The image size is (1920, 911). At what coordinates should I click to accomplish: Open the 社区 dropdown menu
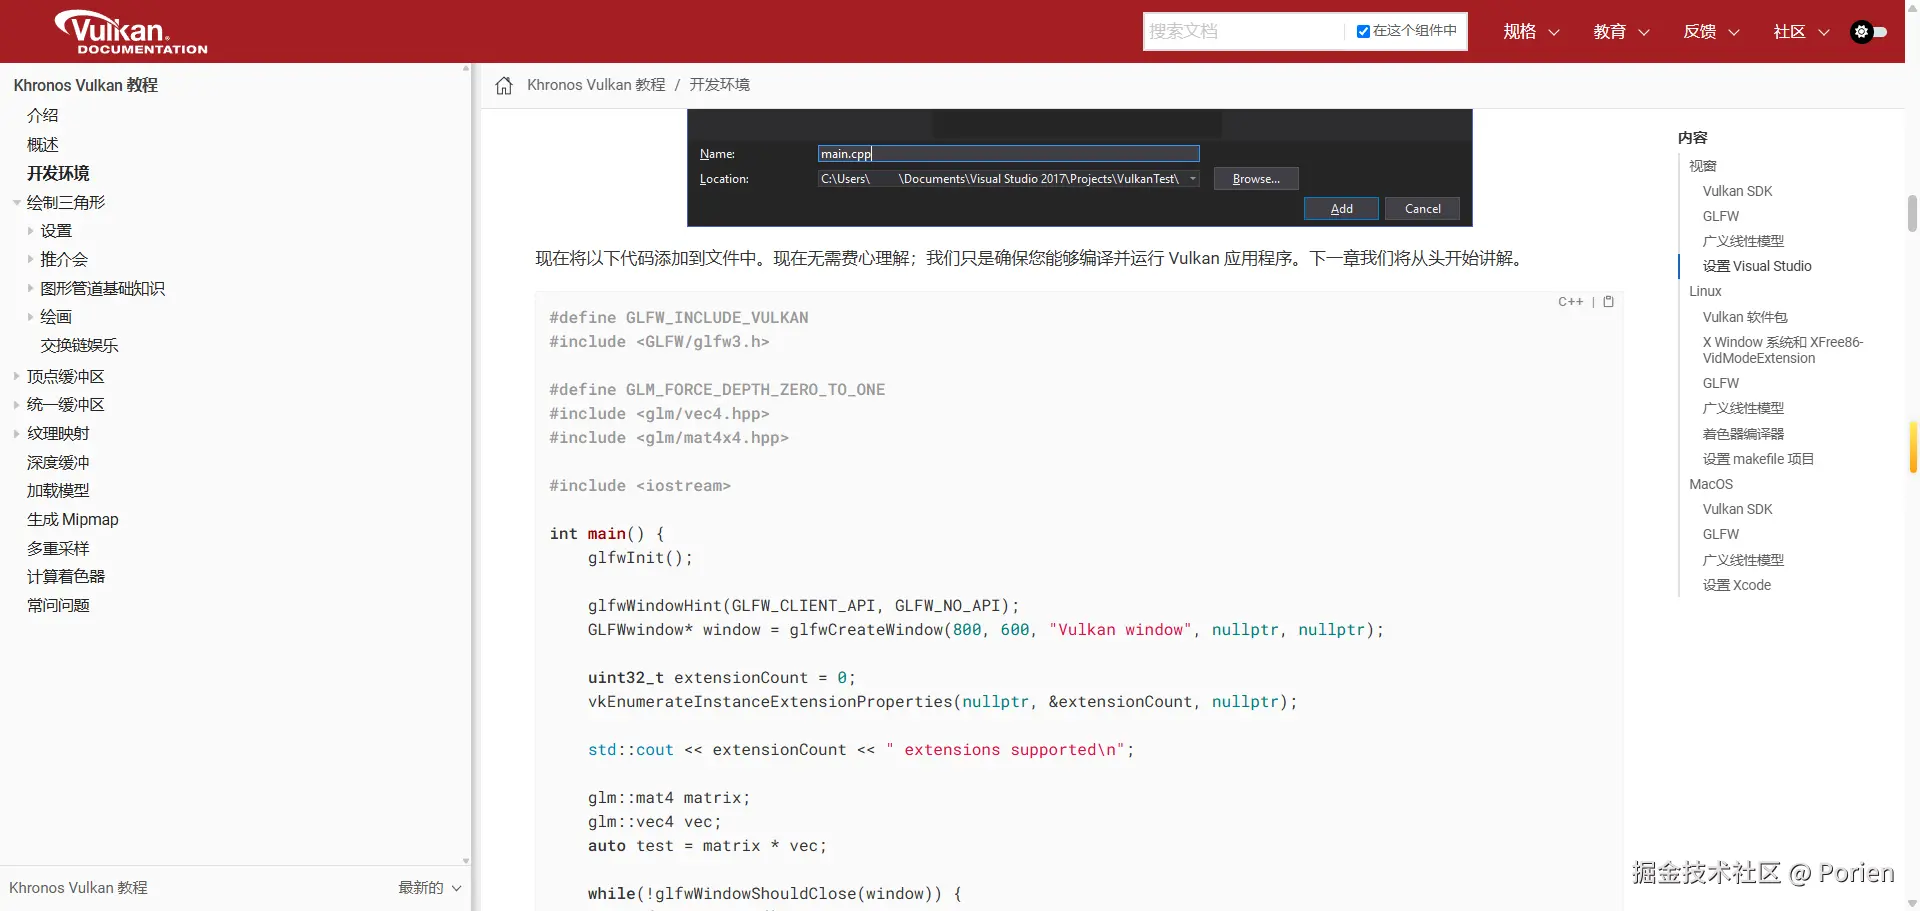click(1801, 32)
